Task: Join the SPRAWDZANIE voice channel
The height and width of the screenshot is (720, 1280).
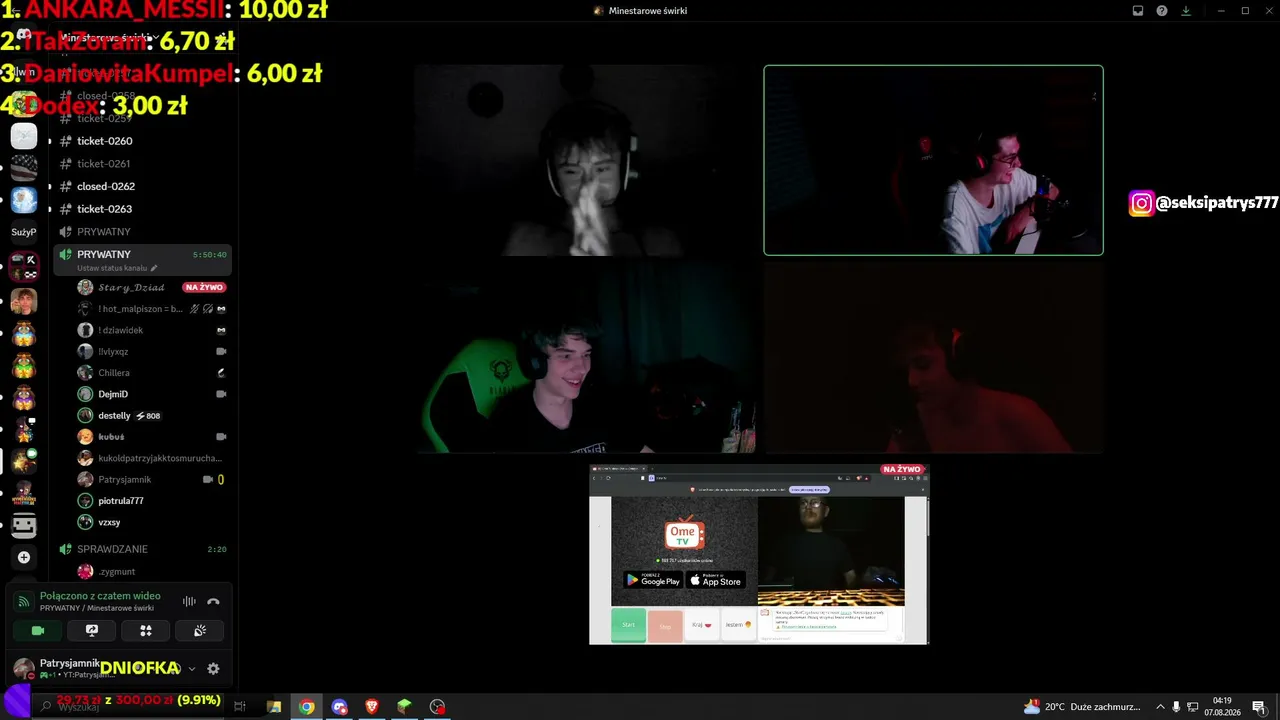Action: pyautogui.click(x=142, y=549)
